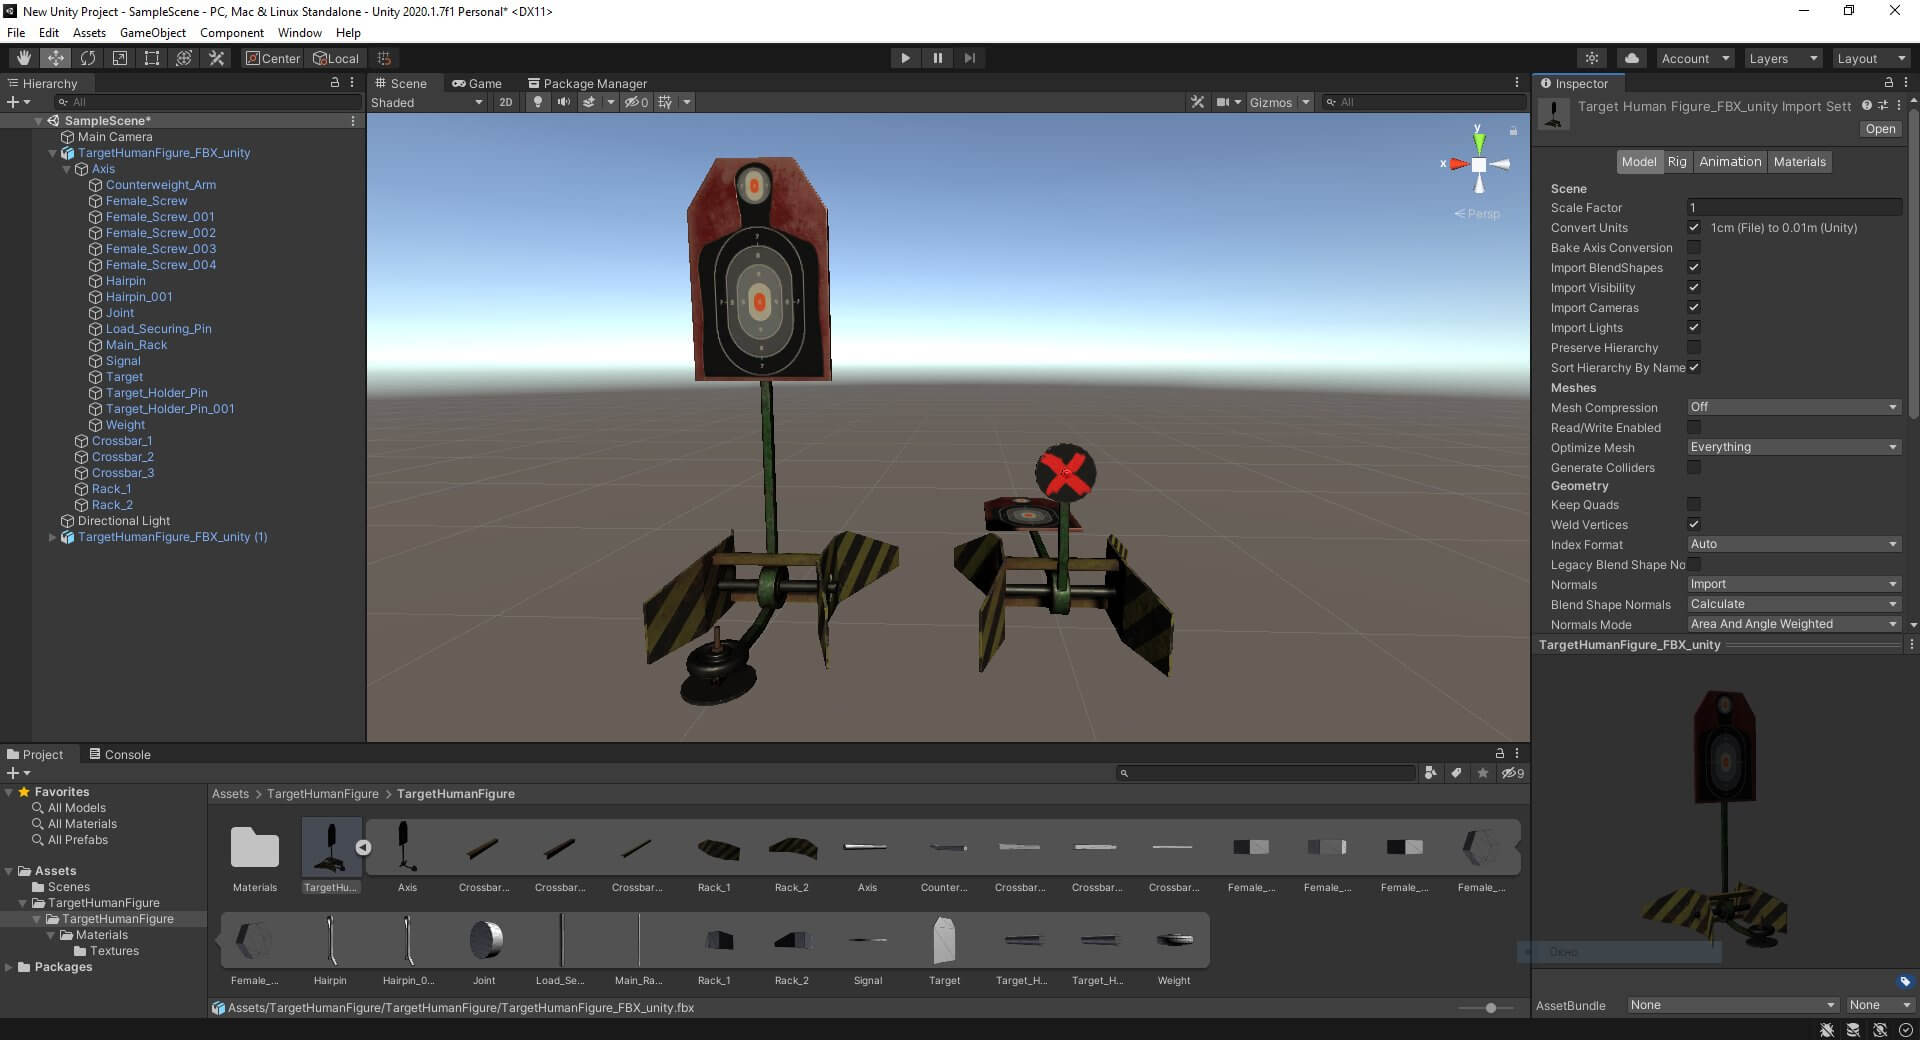The width and height of the screenshot is (1920, 1040).
Task: Enable Generate Colliders checkbox
Action: [1694, 467]
